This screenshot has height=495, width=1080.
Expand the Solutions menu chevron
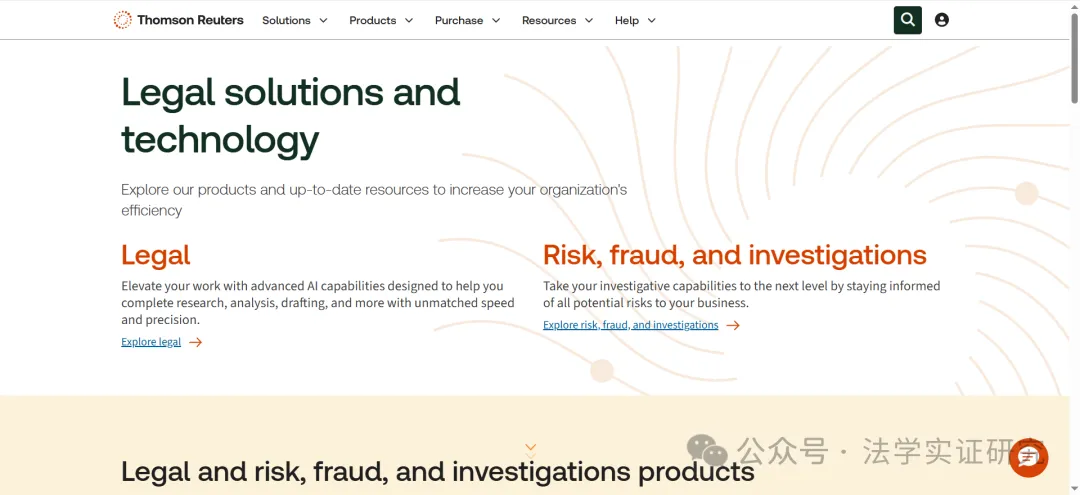pyautogui.click(x=324, y=21)
